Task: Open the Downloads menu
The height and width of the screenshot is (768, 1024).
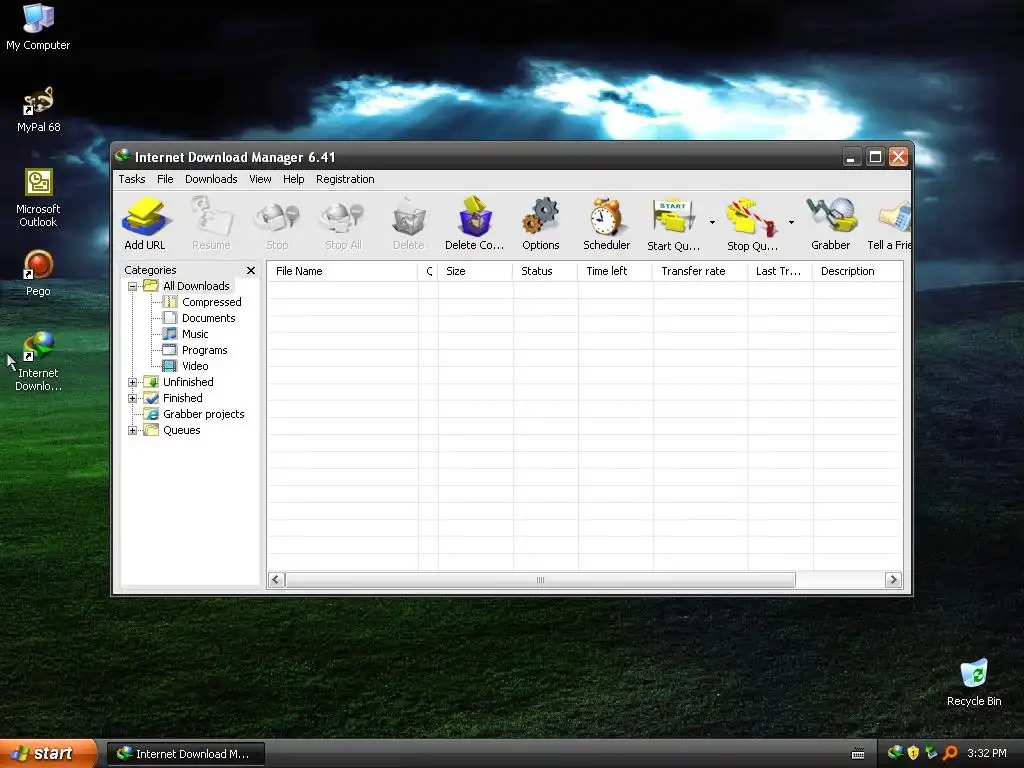Action: pos(211,179)
